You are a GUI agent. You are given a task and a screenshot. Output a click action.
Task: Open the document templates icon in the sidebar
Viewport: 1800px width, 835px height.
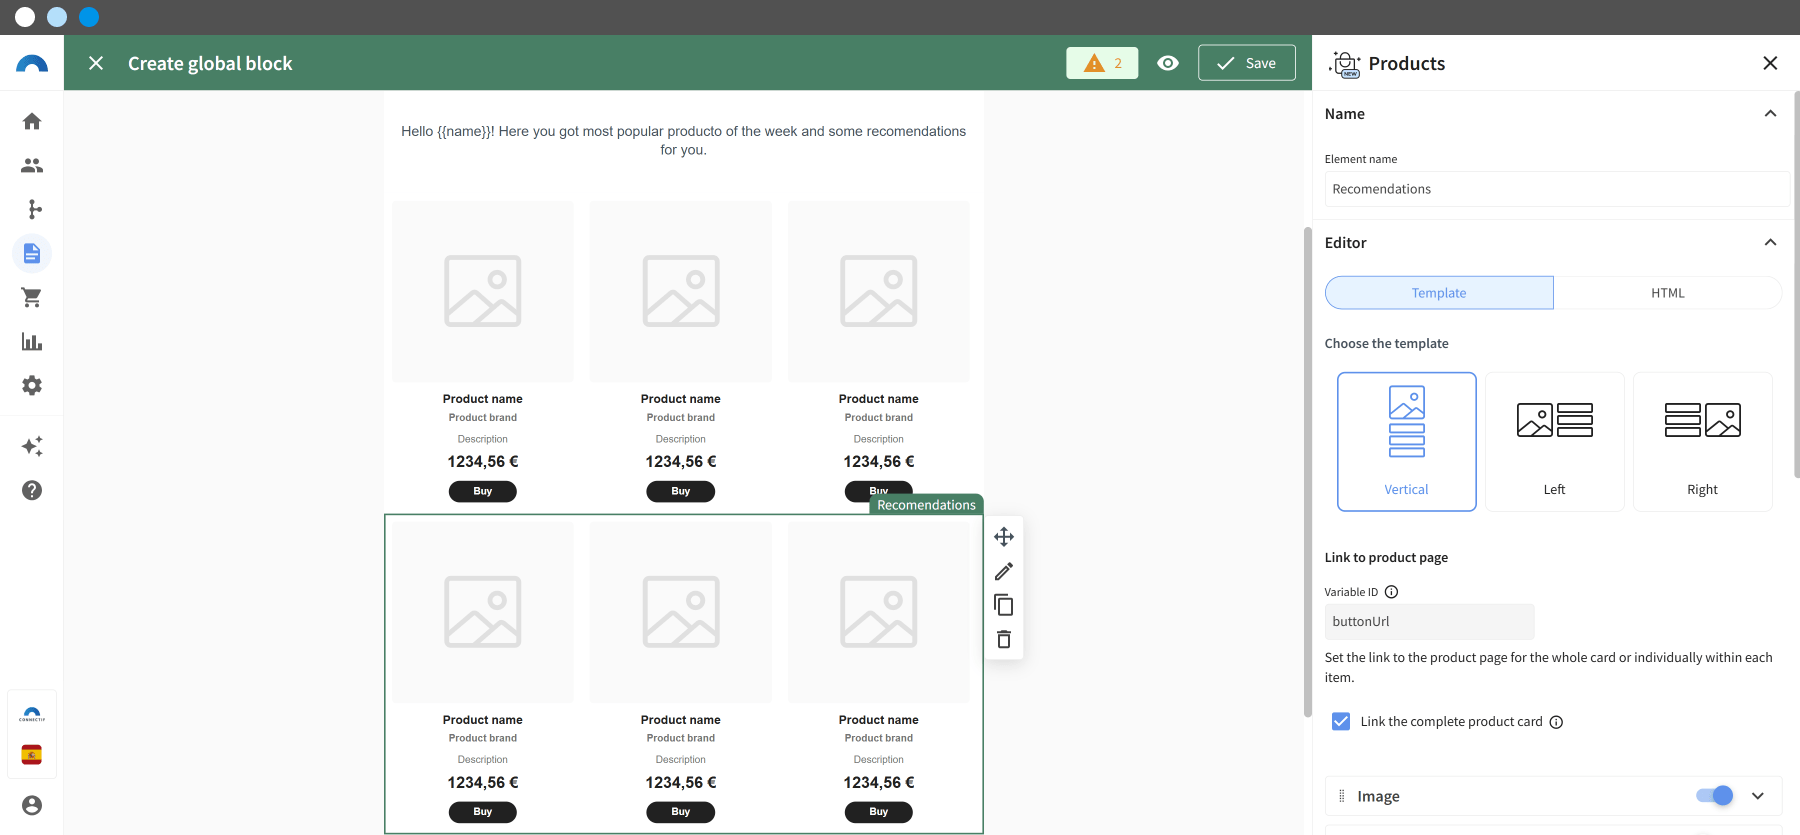32,253
